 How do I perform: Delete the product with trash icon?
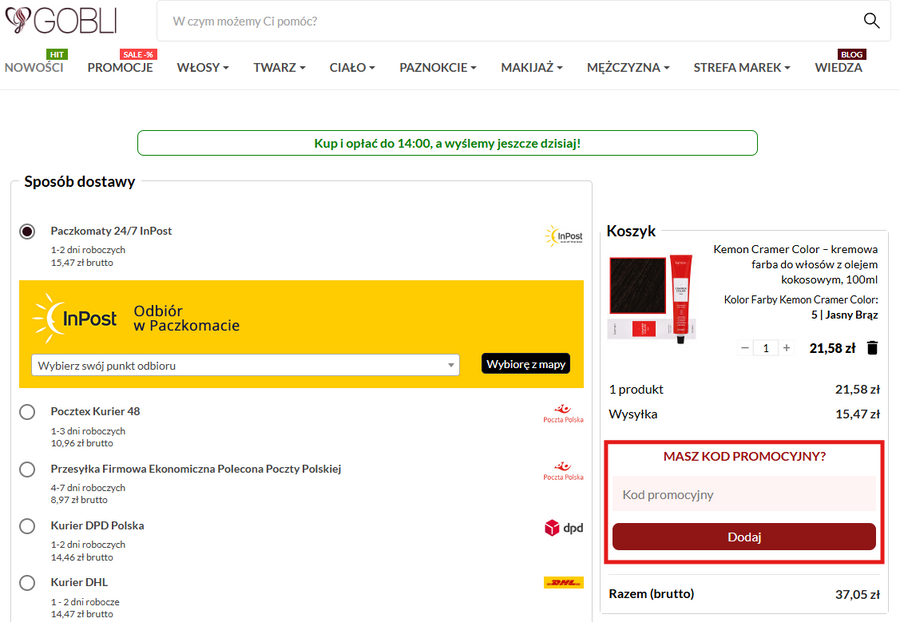(872, 348)
